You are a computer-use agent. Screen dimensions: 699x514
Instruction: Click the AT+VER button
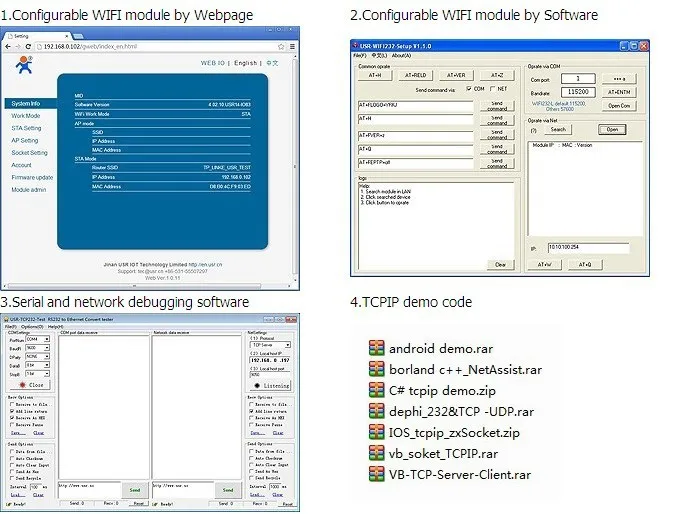[x=456, y=75]
